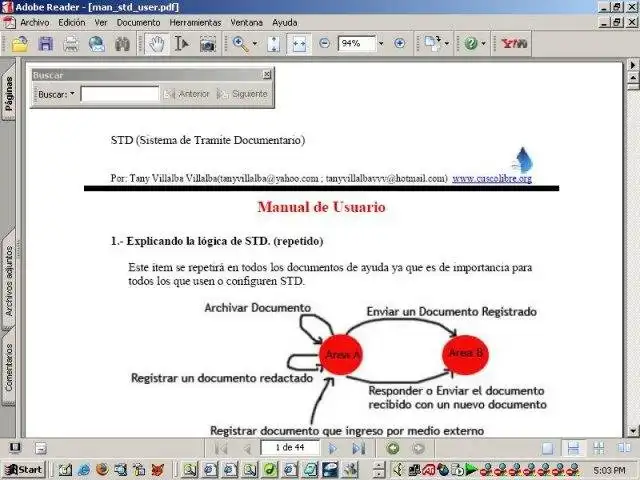Open Help with the green question mark icon

[471, 43]
